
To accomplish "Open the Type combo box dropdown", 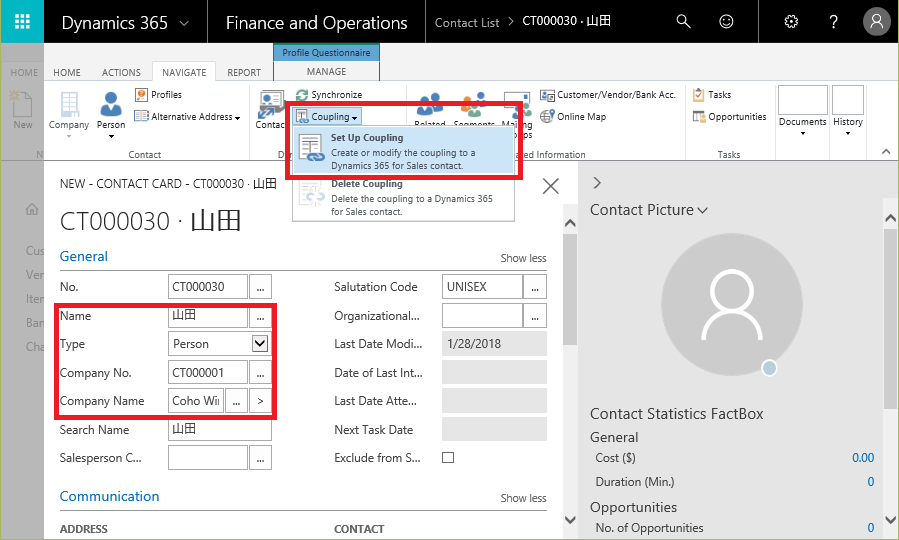I will 260,343.
